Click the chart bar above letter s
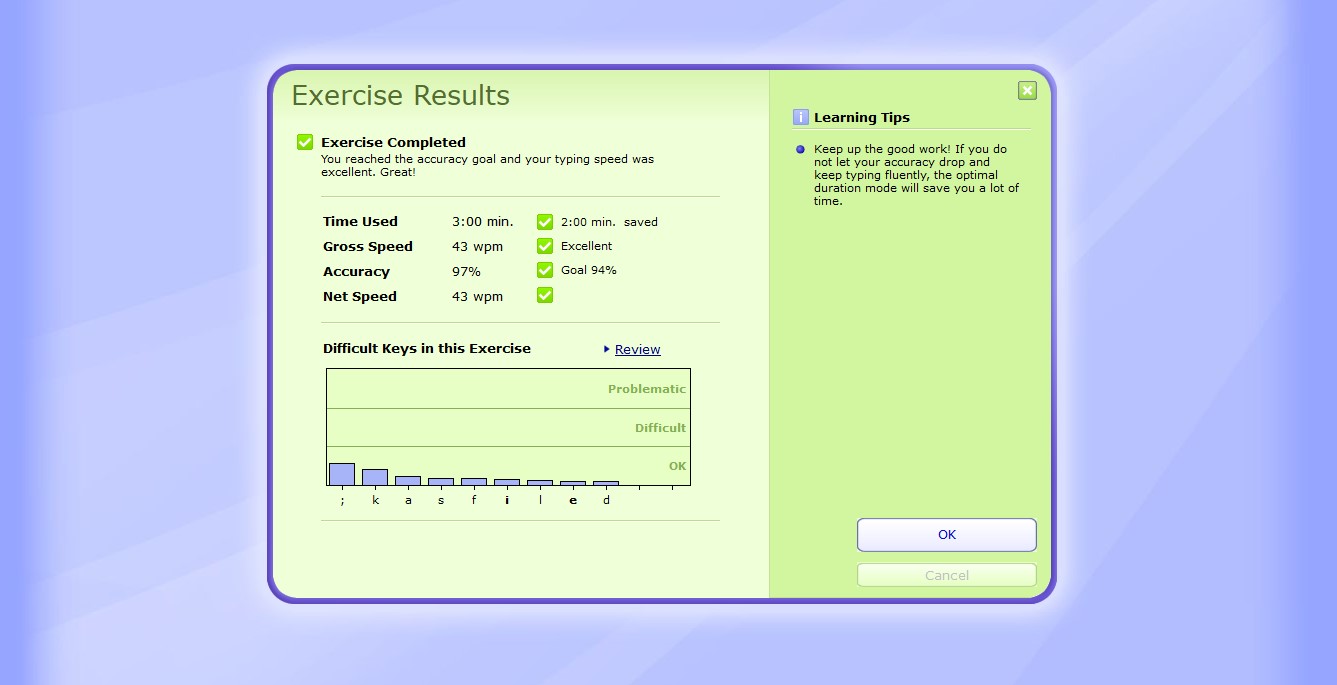This screenshot has width=1337, height=685. point(441,482)
